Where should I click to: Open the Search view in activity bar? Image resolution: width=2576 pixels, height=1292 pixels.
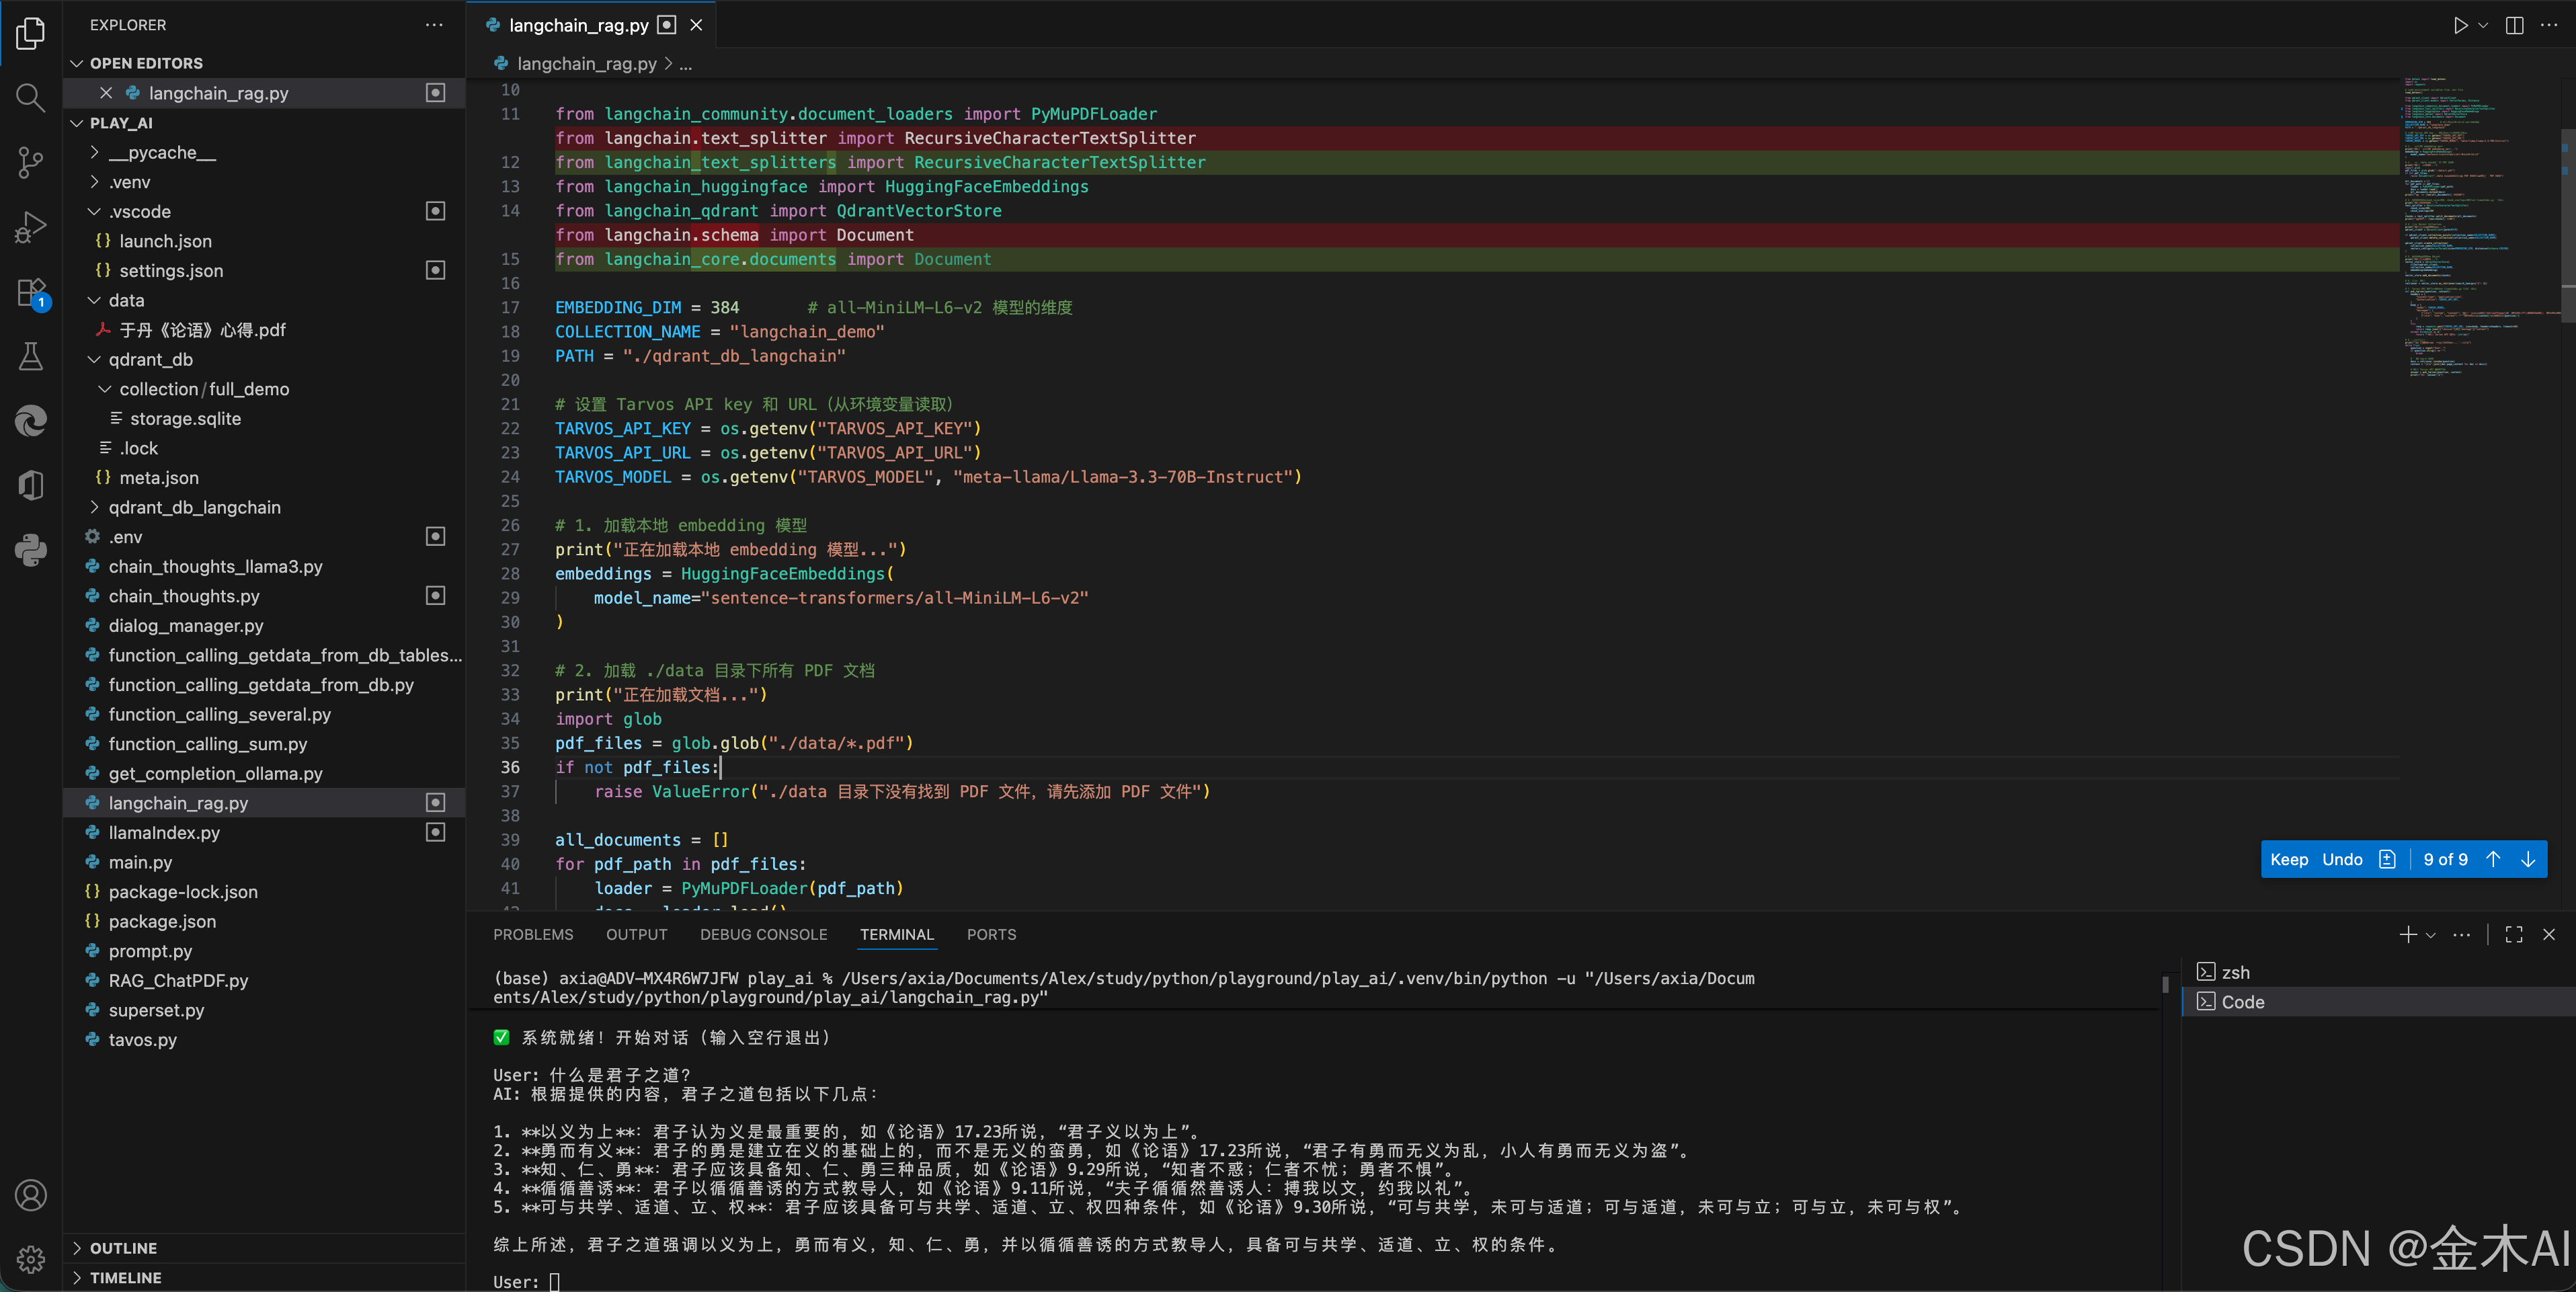(x=30, y=97)
